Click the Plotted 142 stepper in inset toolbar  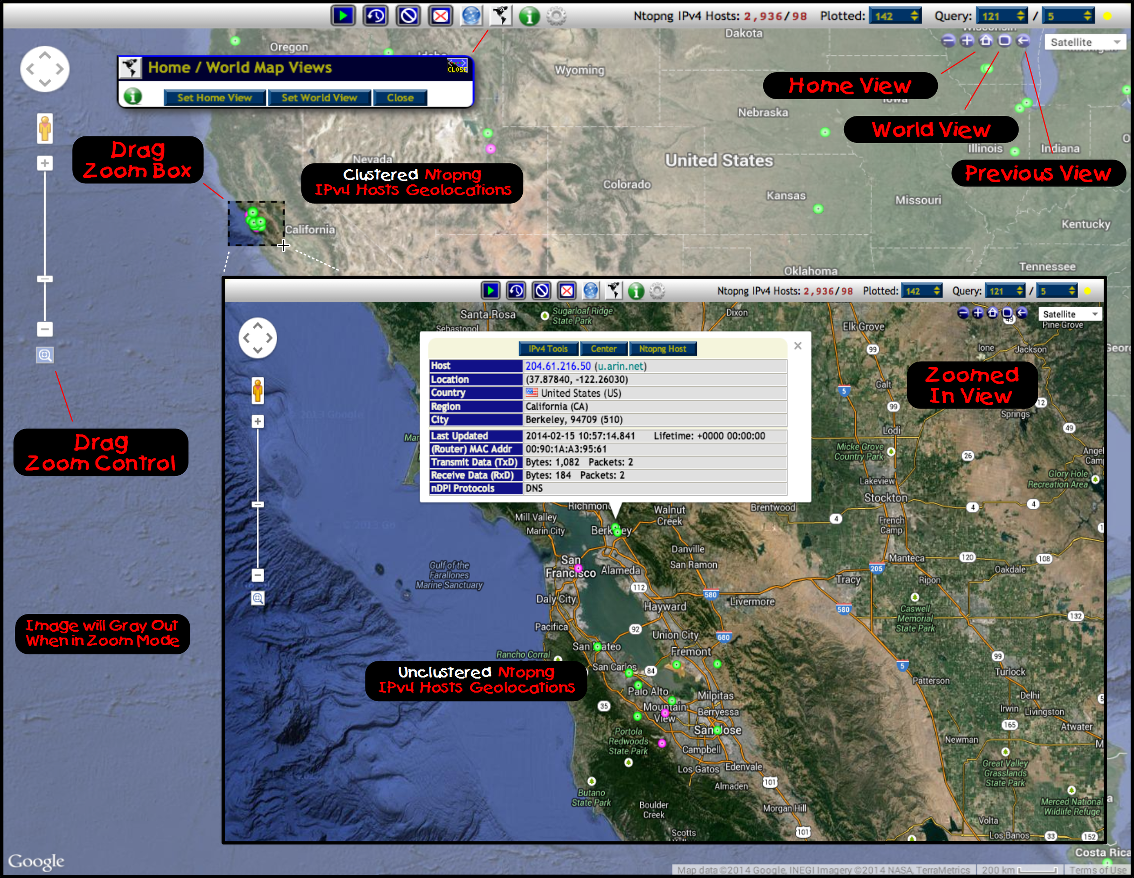pyautogui.click(x=921, y=291)
